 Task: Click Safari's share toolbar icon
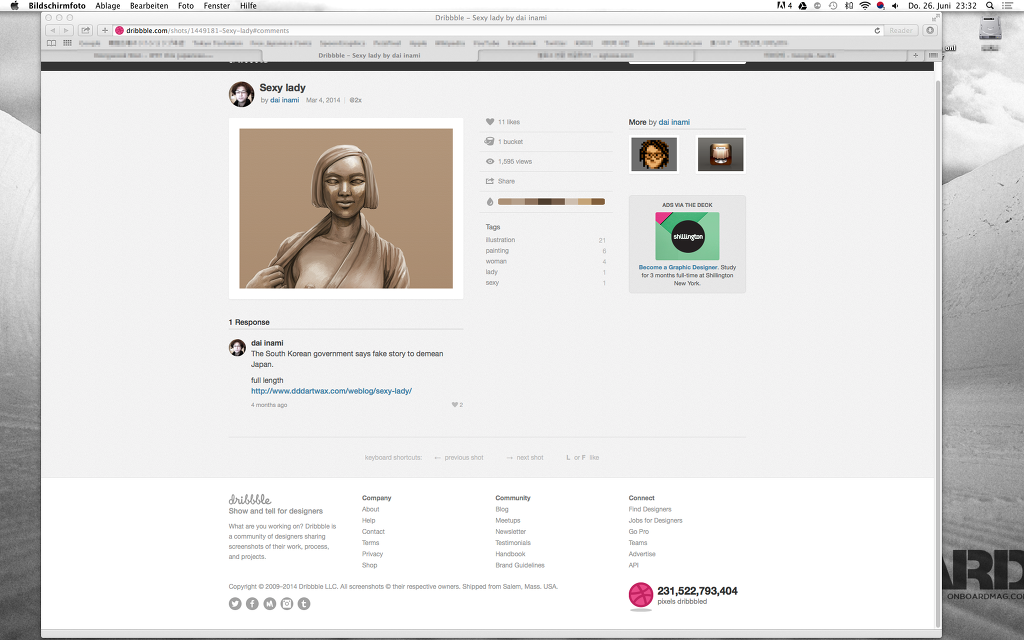tap(86, 30)
